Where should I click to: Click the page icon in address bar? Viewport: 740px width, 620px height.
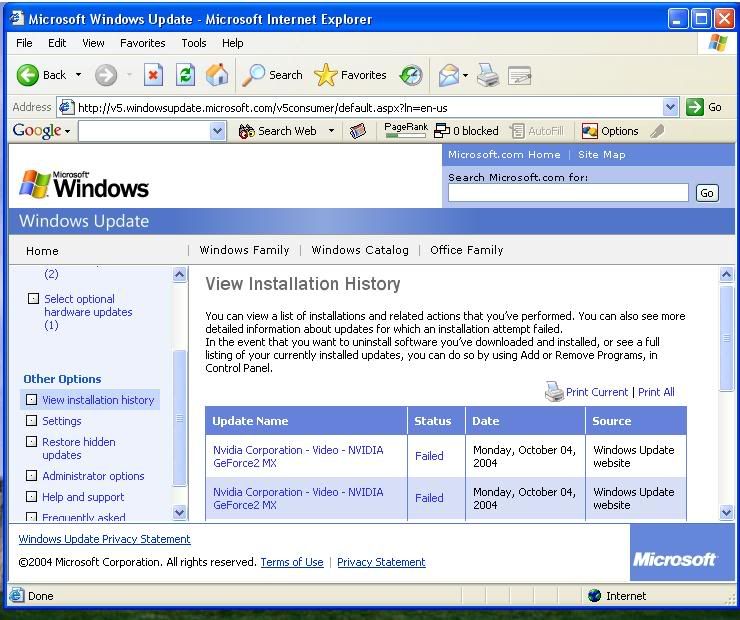click(67, 107)
